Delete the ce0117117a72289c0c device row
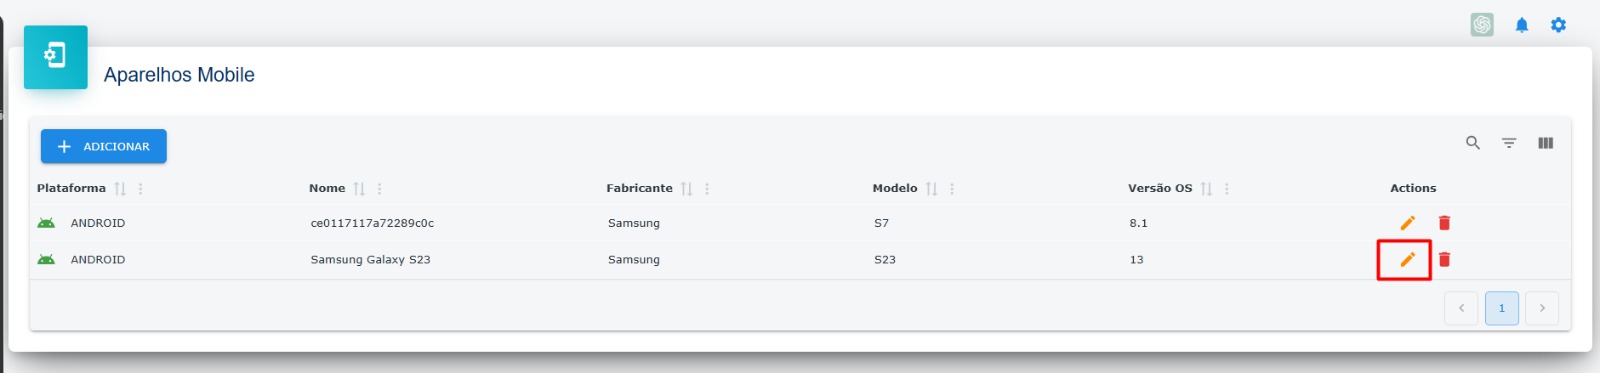 coord(1444,223)
